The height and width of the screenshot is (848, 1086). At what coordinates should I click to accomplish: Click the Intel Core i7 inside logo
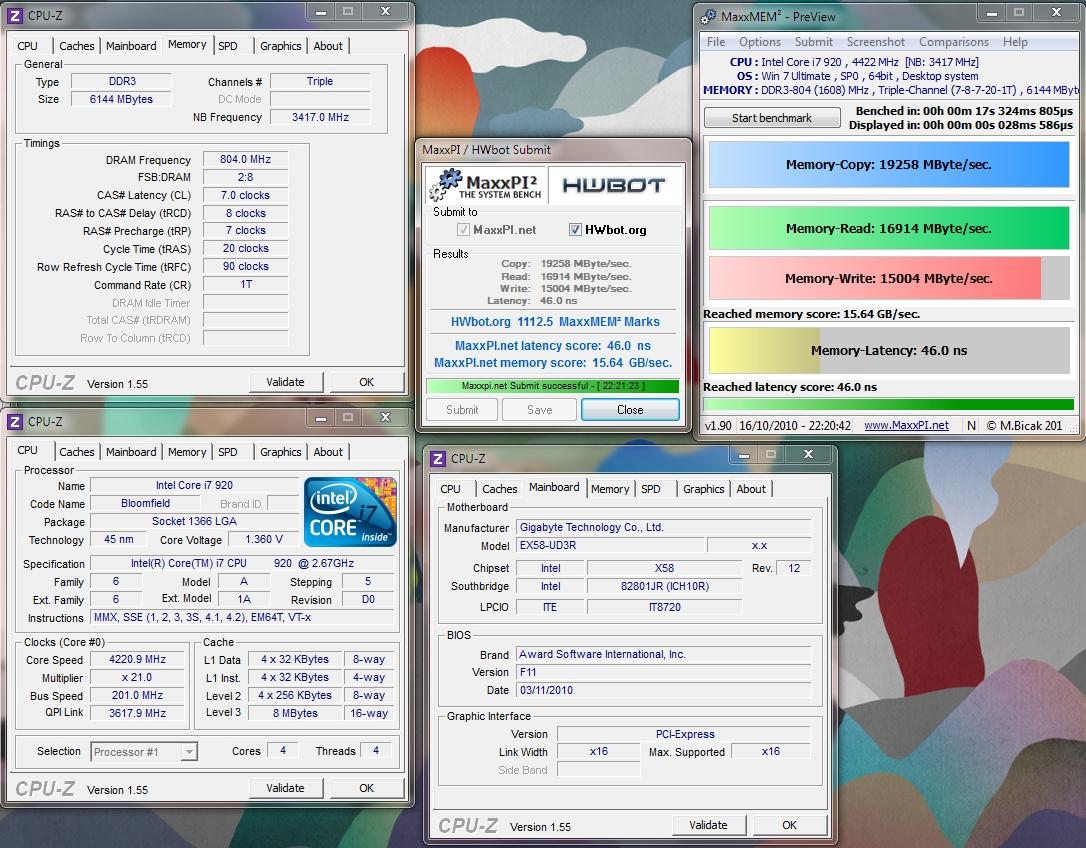point(350,512)
